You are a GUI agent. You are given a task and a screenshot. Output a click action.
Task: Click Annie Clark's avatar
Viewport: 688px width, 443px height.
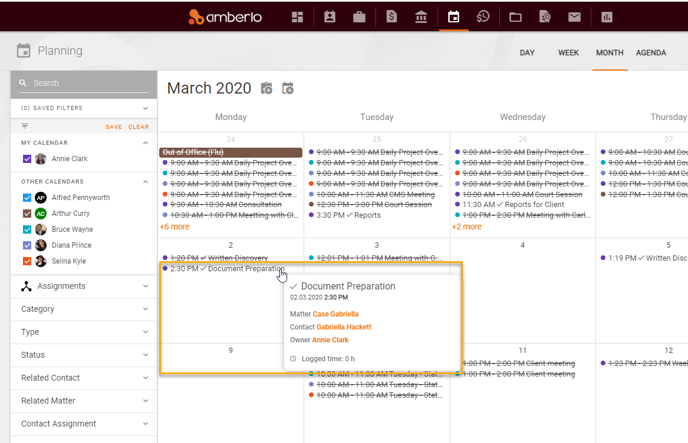pyautogui.click(x=41, y=159)
